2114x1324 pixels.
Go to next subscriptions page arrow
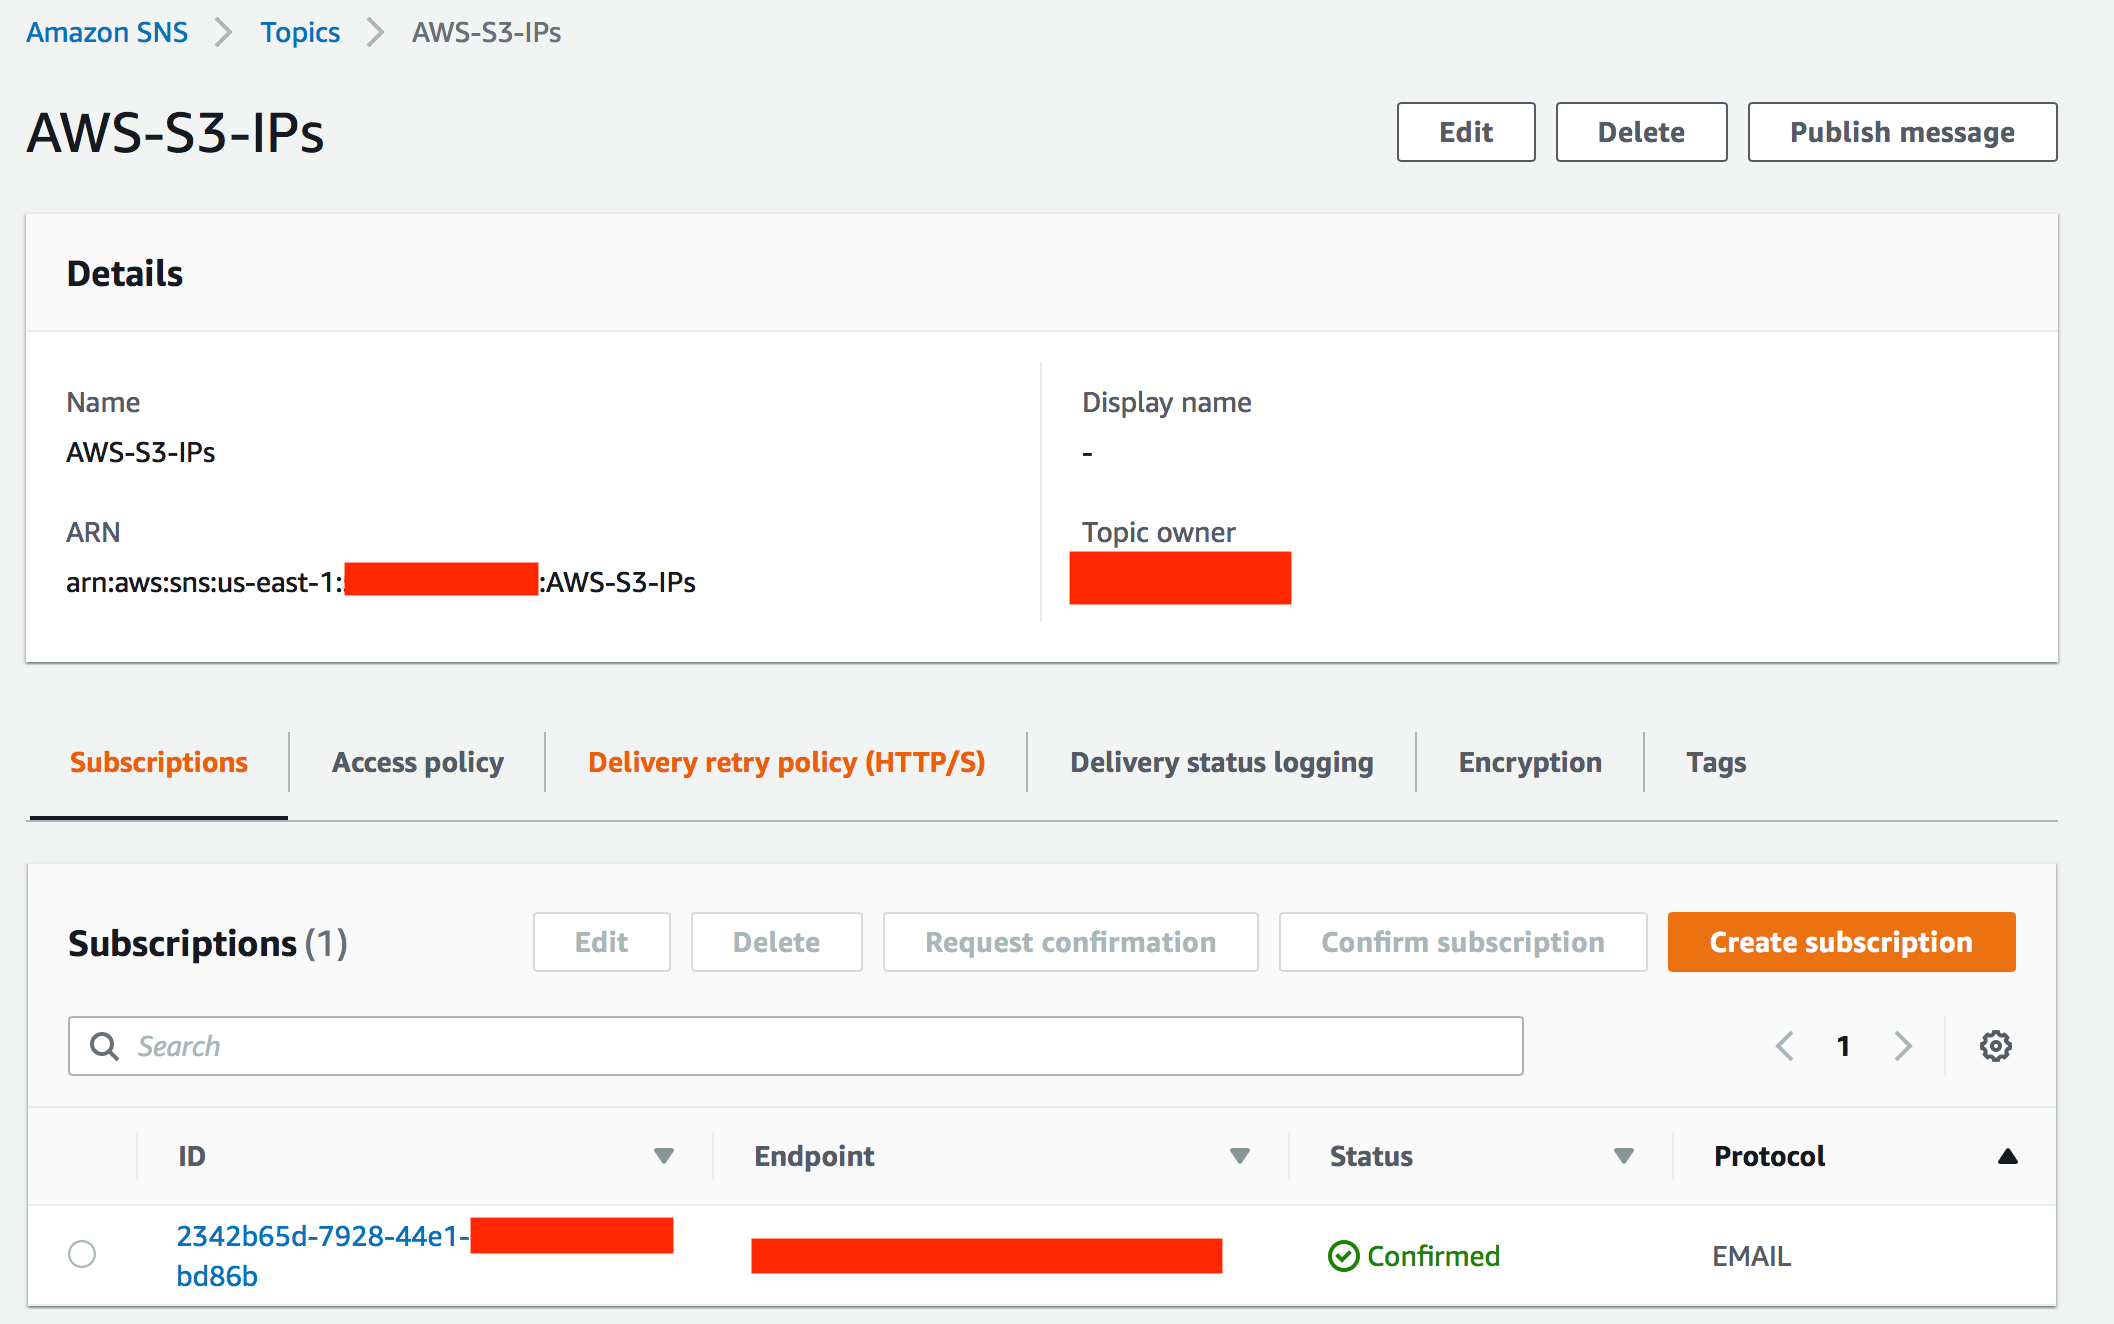tap(1903, 1046)
